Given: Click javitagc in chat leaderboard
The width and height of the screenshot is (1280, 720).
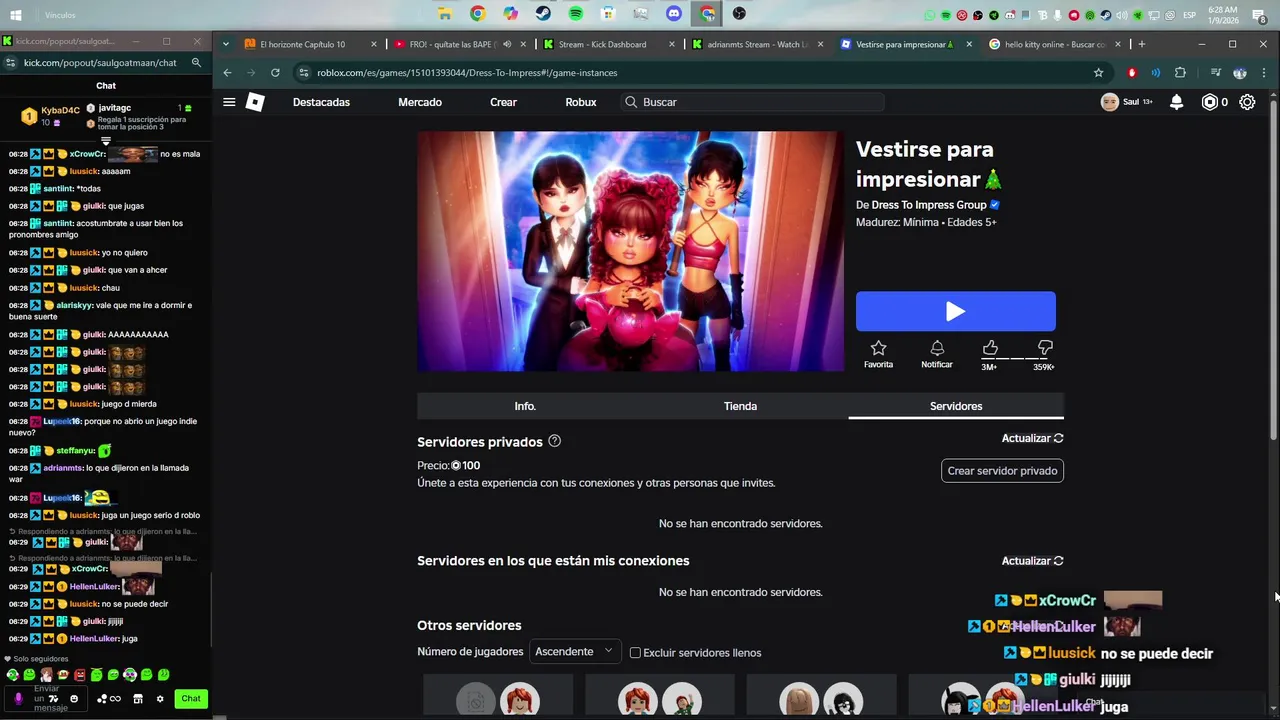Looking at the screenshot, I should pos(115,108).
